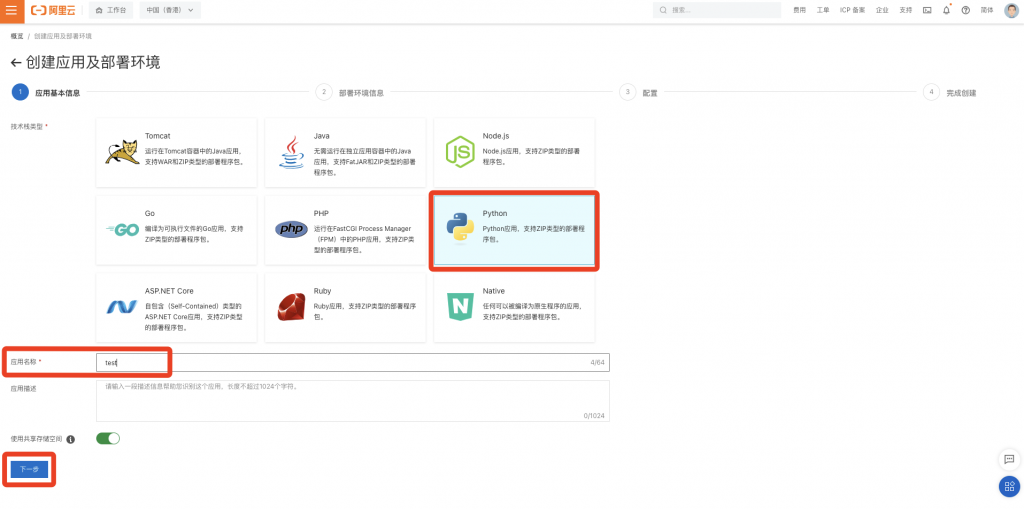Choose the Python tech stack card
Image resolution: width=1024 pixels, height=509 pixels.
514,230
